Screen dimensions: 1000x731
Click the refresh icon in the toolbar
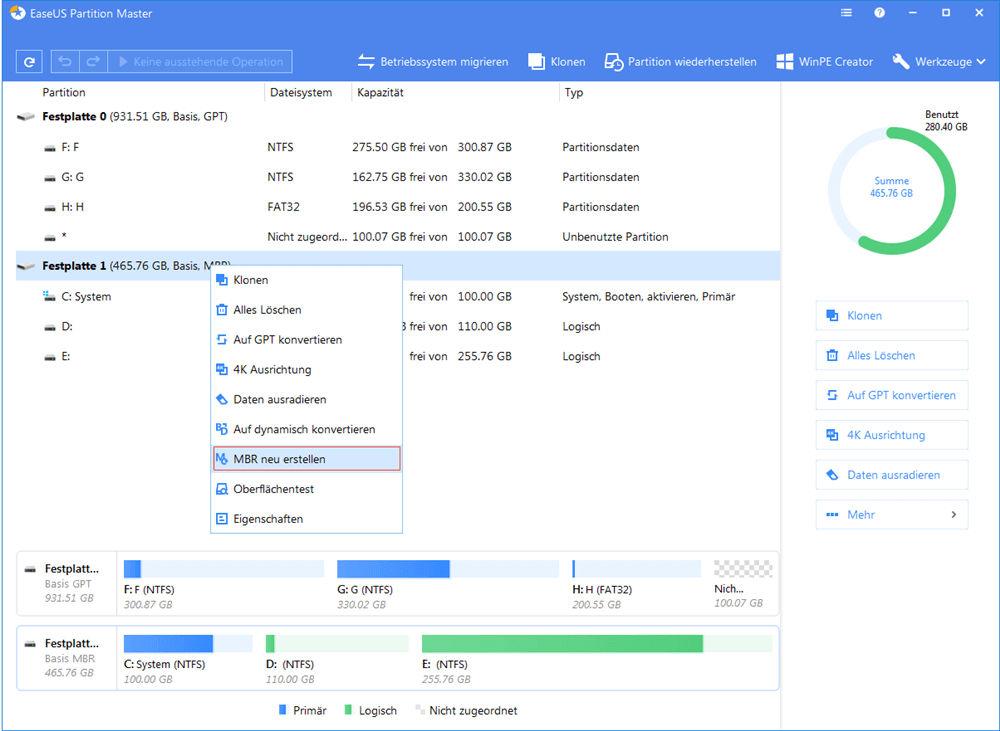29,62
